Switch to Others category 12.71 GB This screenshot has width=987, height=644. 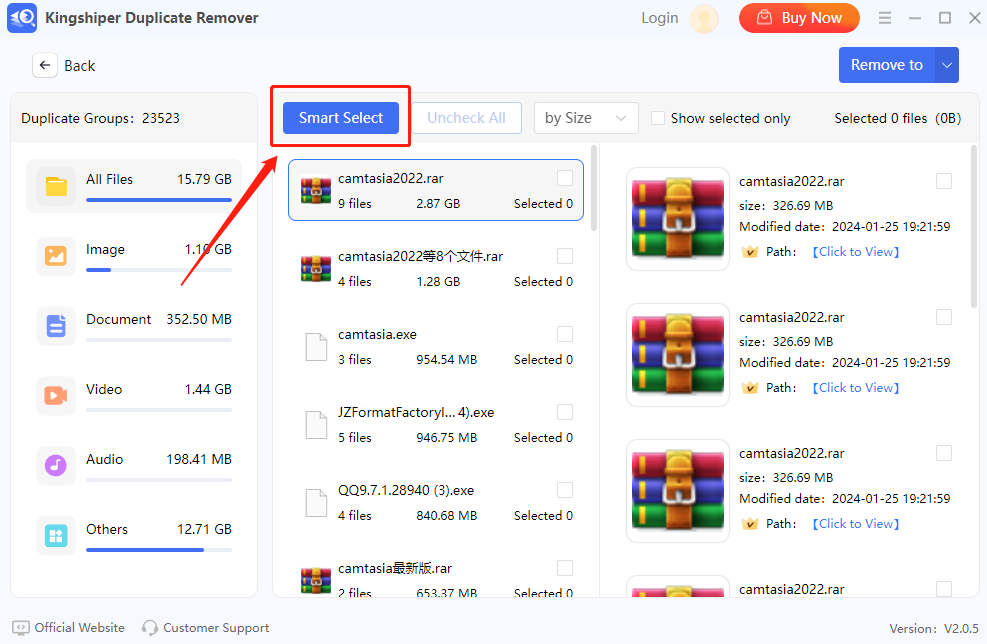(134, 536)
